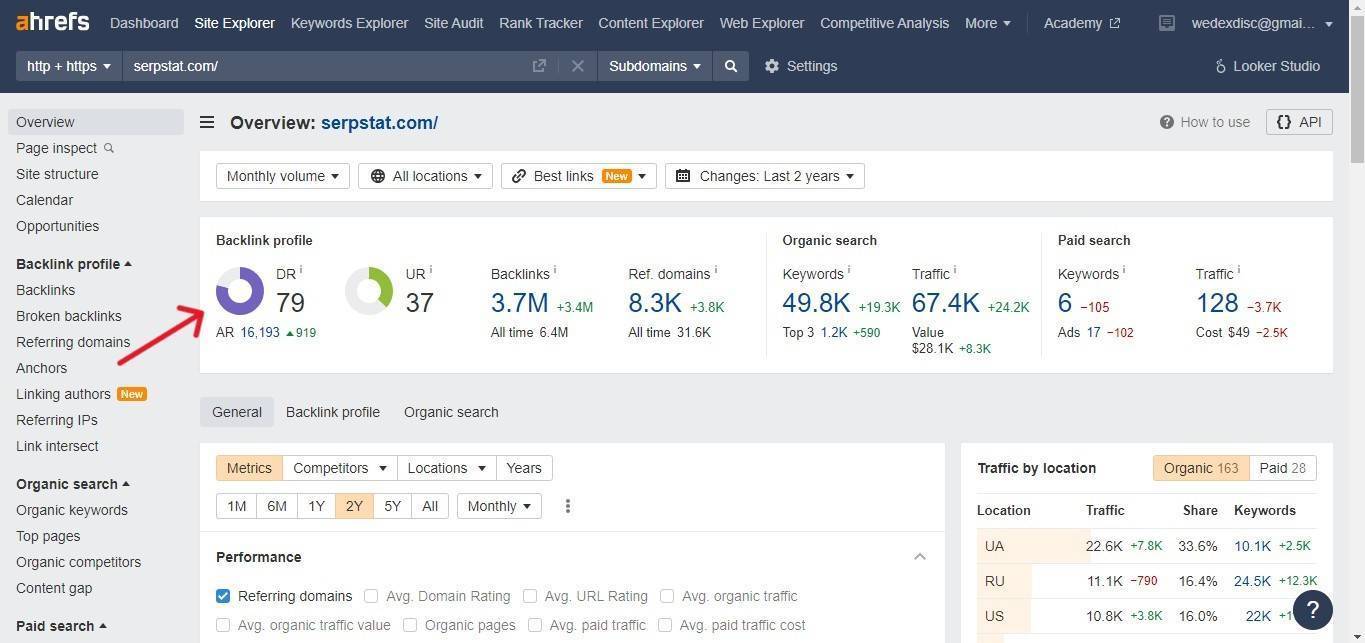The height and width of the screenshot is (643, 1365).
Task: Enable Avg. paid traffic checkbox
Action: (535, 625)
